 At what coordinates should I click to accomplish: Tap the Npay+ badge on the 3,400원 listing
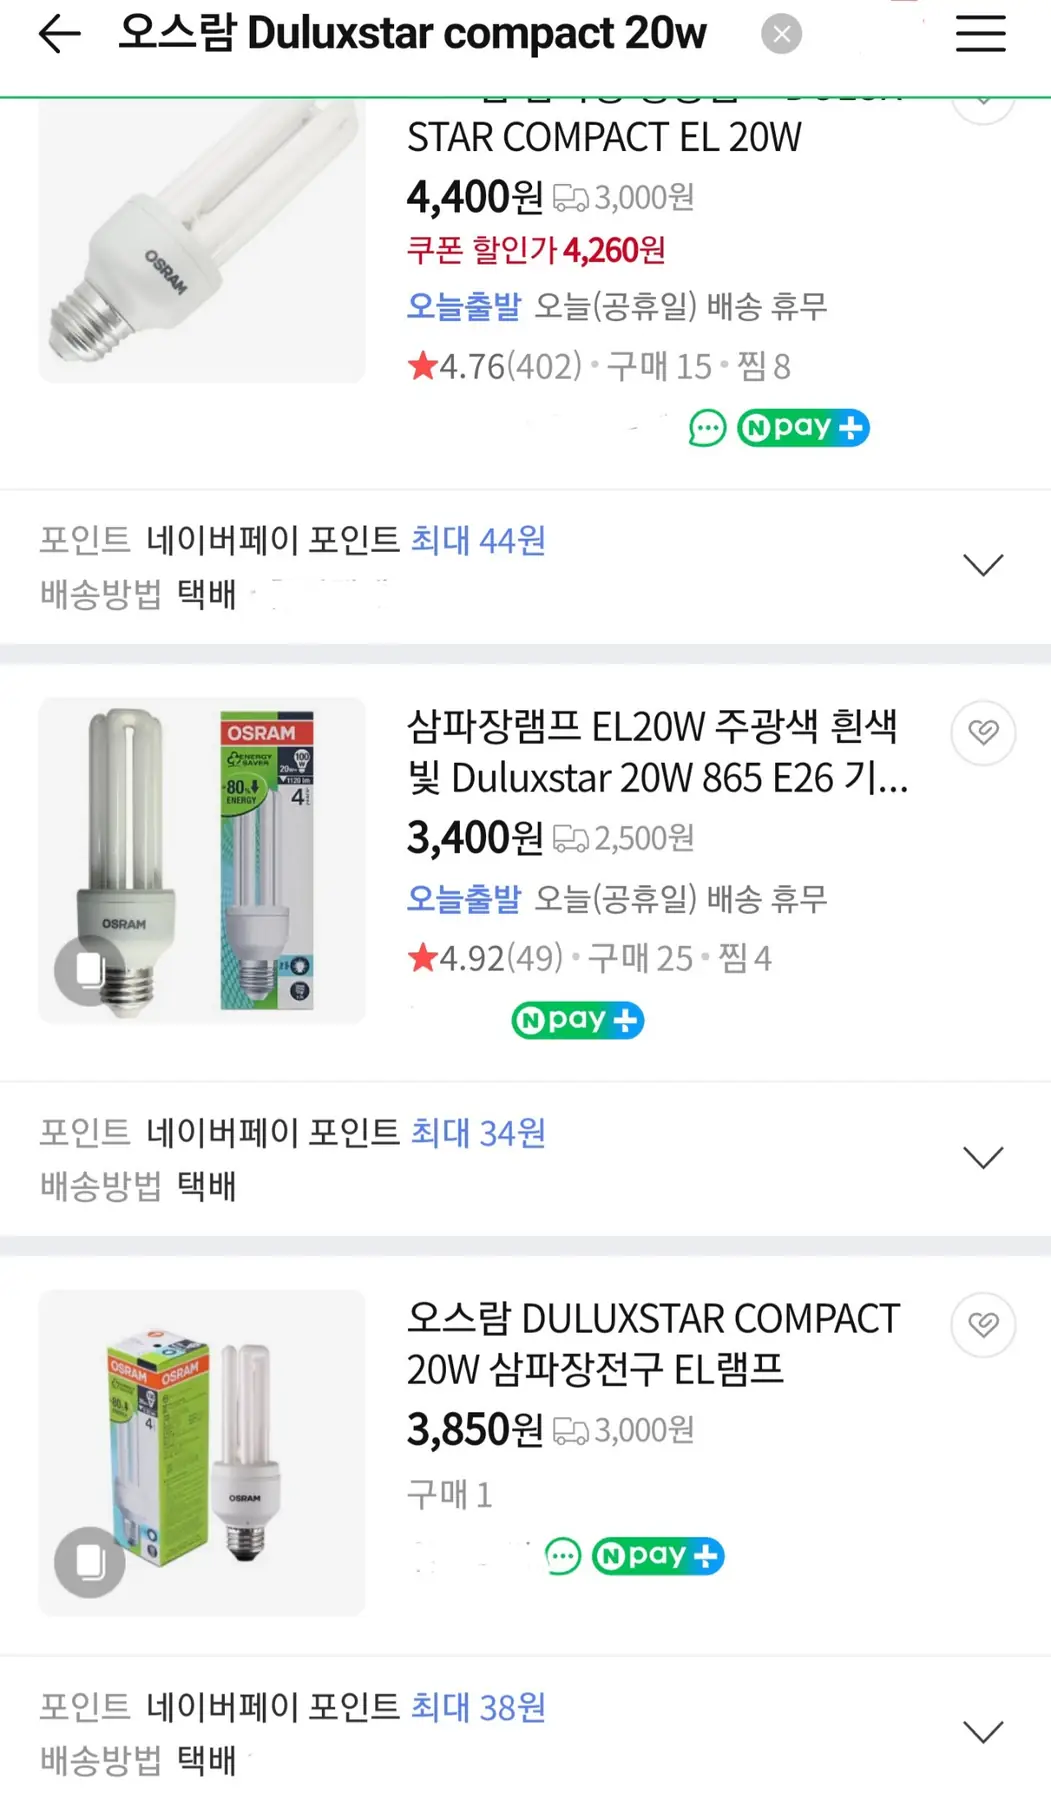[x=577, y=1020]
